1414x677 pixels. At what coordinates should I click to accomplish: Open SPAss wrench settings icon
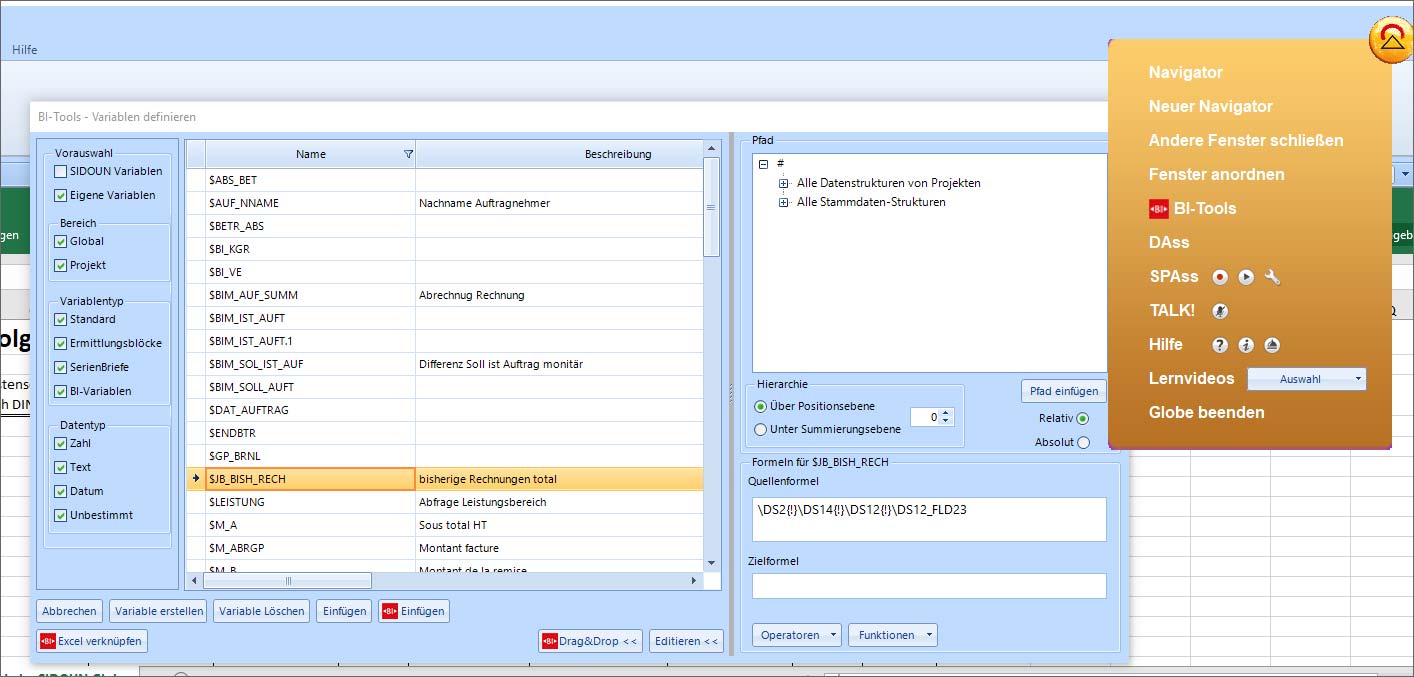[x=1272, y=277]
